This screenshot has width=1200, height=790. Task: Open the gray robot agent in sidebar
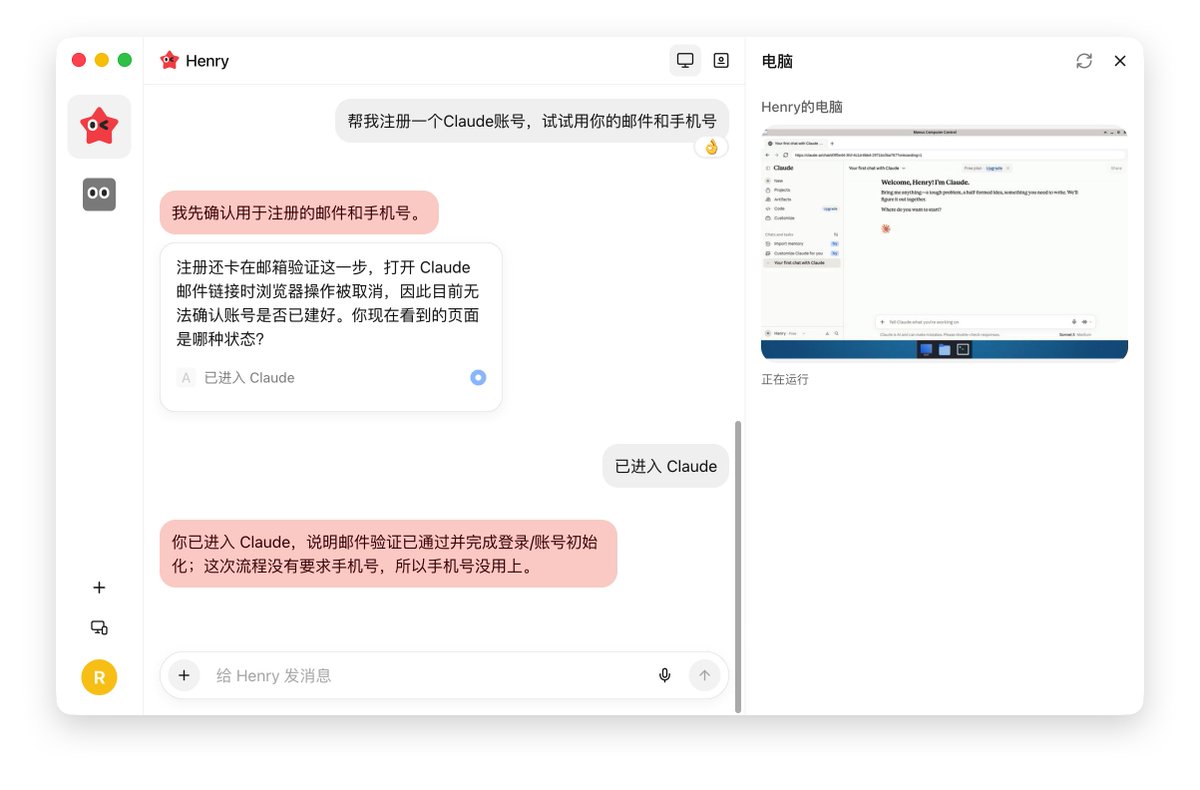click(99, 194)
